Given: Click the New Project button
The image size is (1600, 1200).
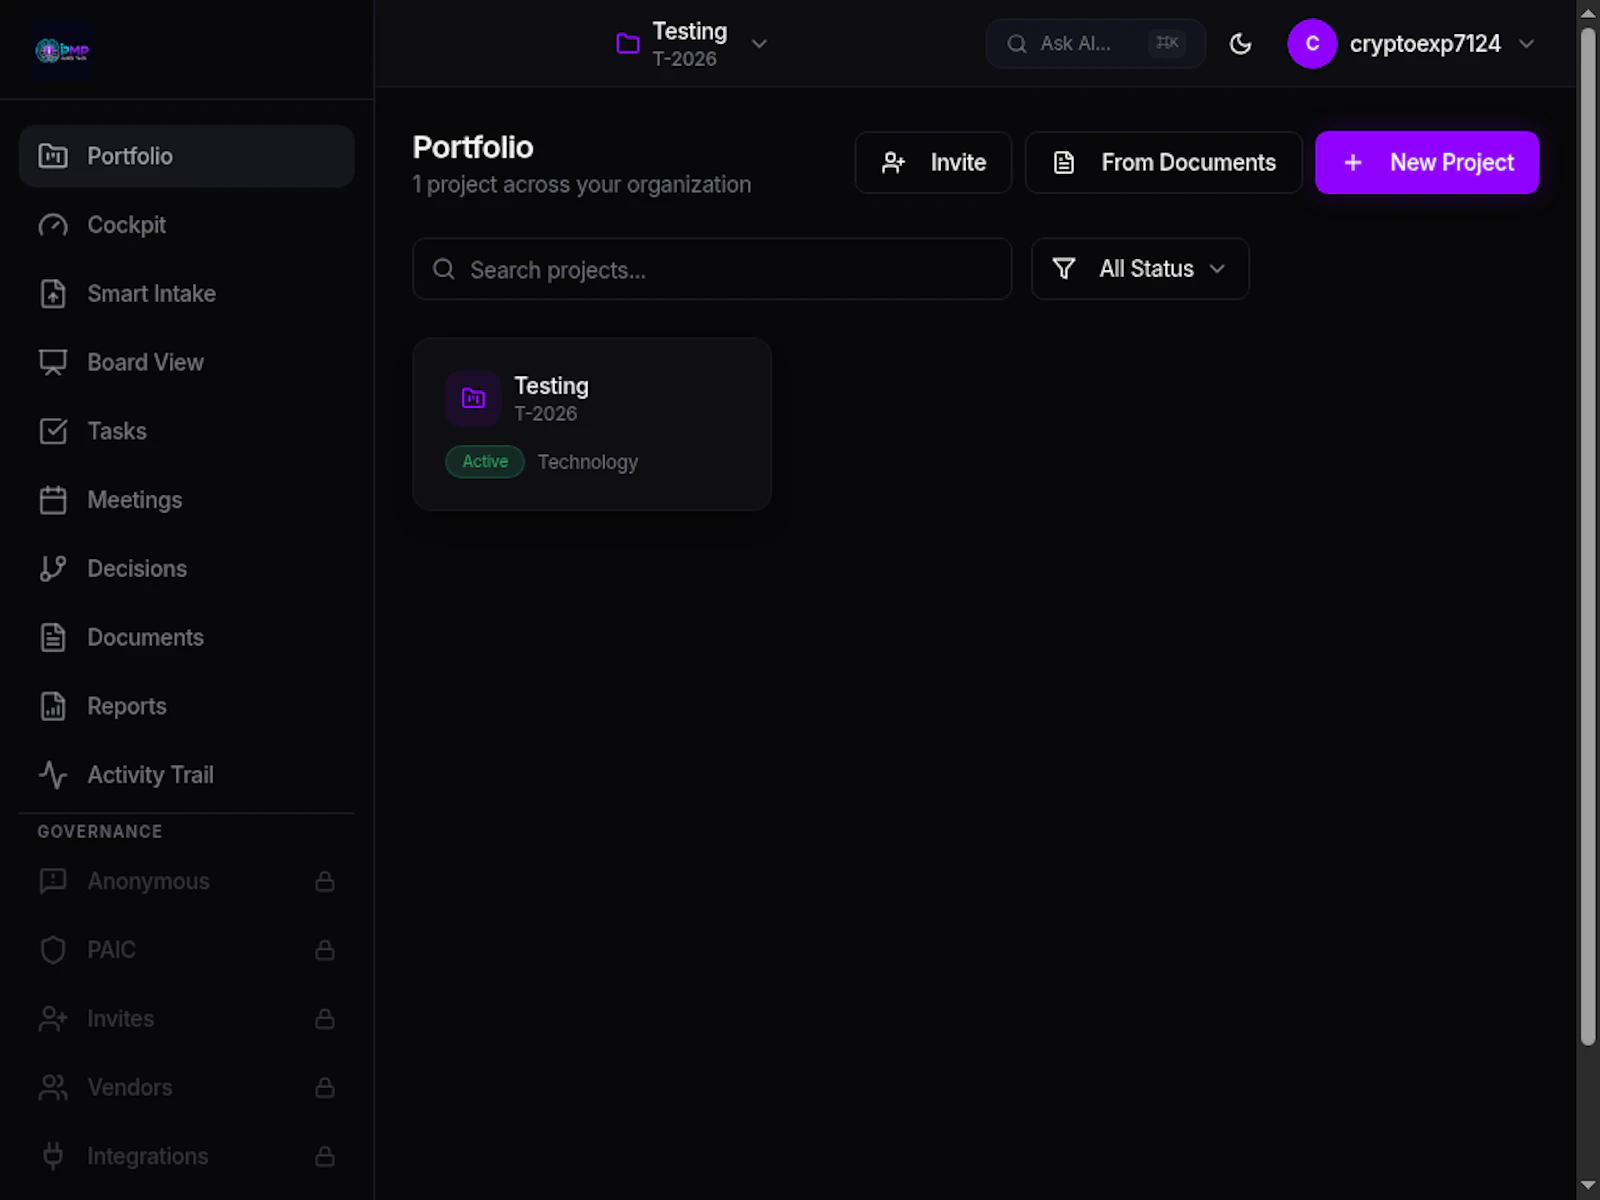Looking at the screenshot, I should (1427, 162).
